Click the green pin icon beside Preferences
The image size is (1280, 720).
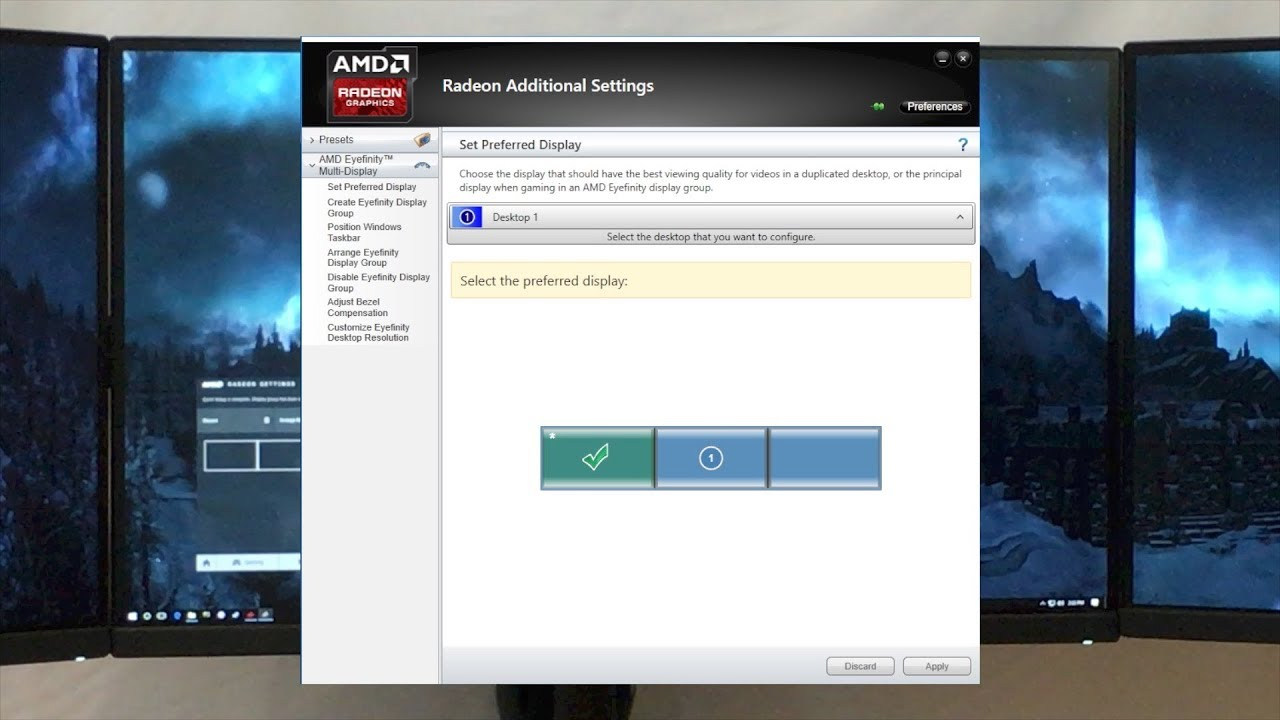[x=878, y=107]
